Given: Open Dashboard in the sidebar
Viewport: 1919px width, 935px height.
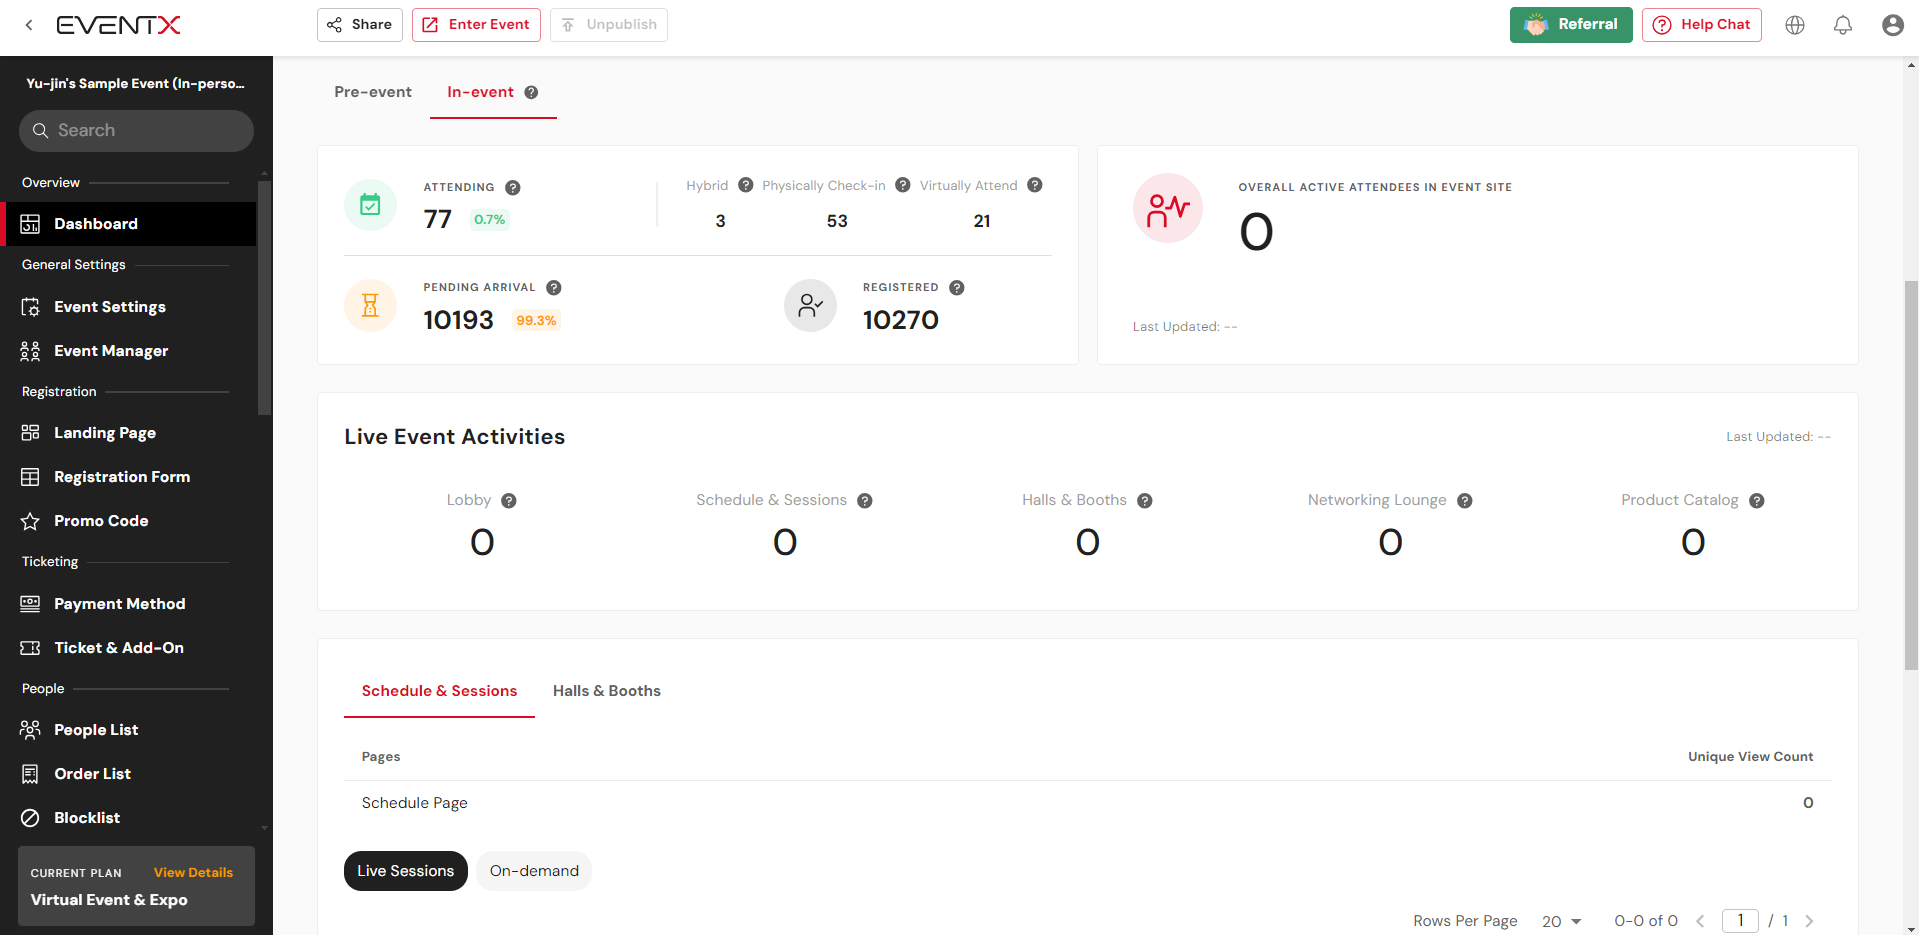Looking at the screenshot, I should [130, 224].
